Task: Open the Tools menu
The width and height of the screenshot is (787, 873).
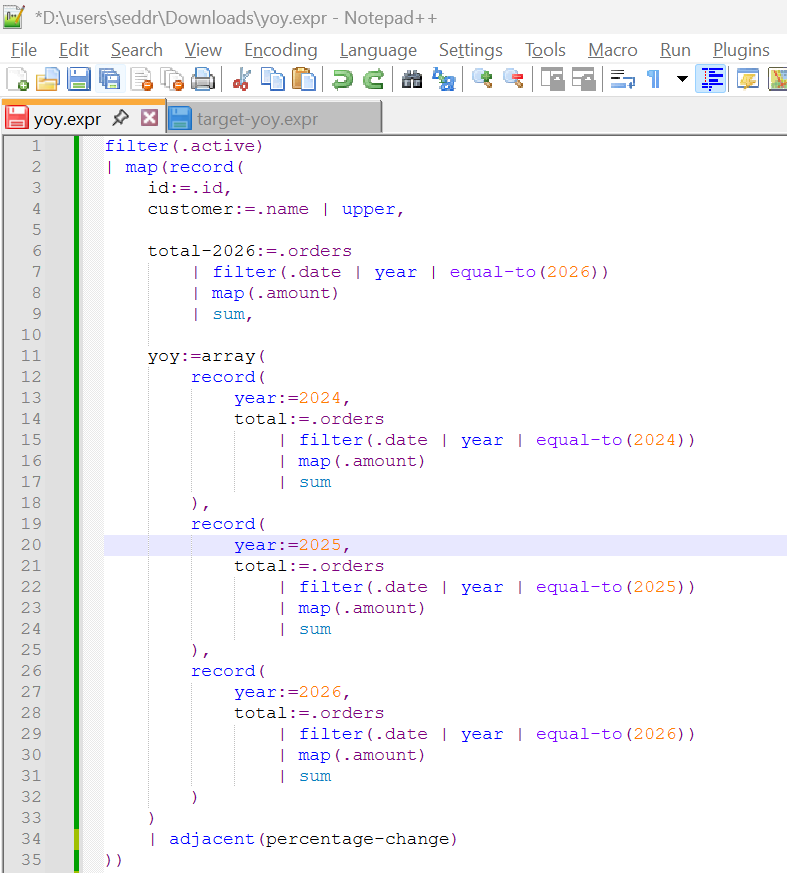Action: [545, 50]
